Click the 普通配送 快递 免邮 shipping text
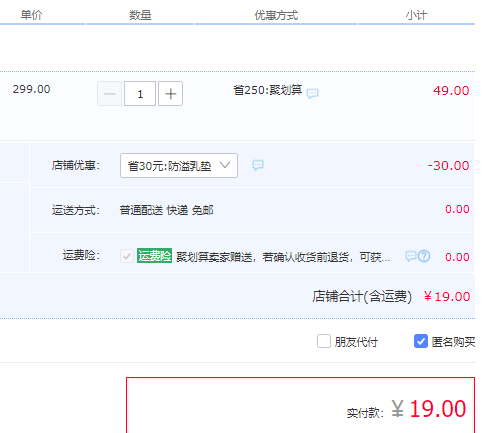The image size is (482, 433). pos(167,210)
